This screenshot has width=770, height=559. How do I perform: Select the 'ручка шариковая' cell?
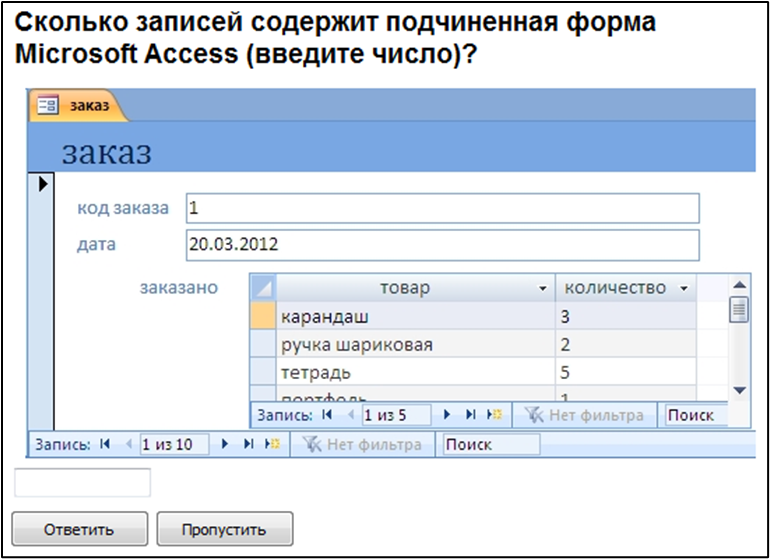415,344
